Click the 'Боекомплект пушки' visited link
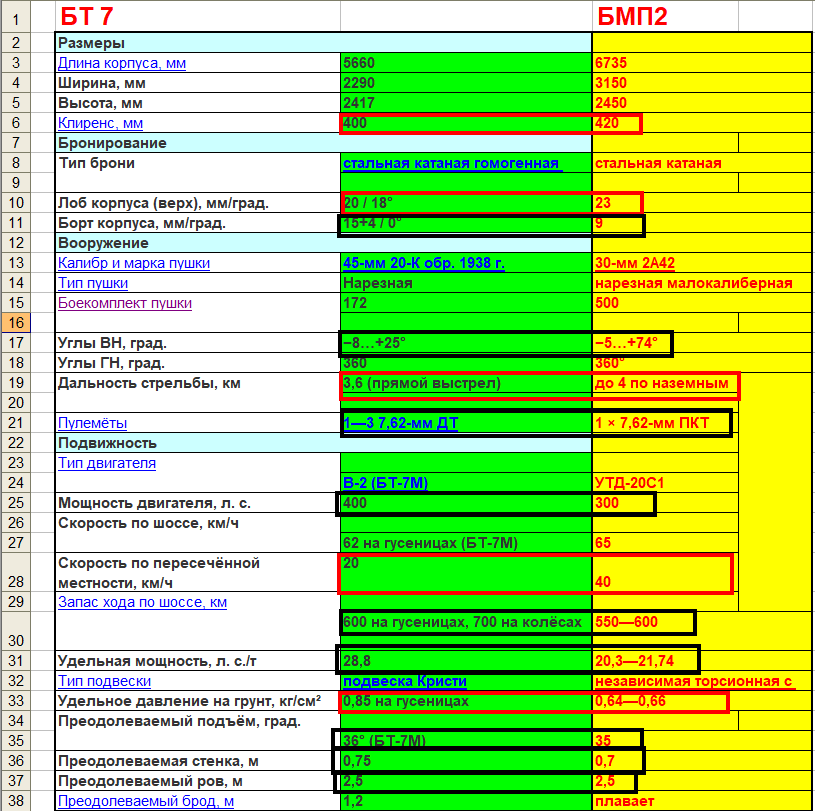 (x=124, y=303)
